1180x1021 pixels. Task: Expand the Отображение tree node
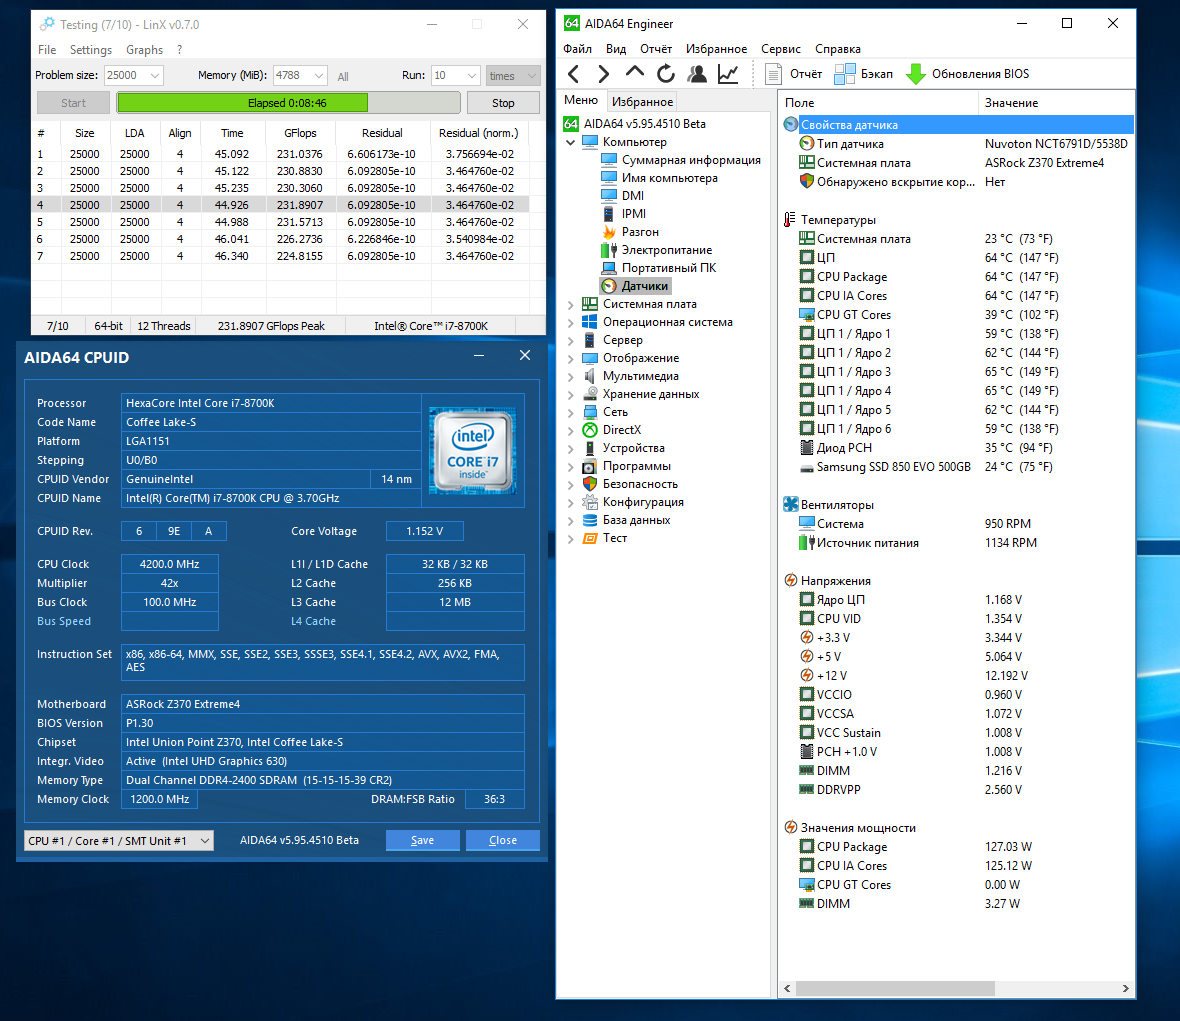[x=570, y=359]
